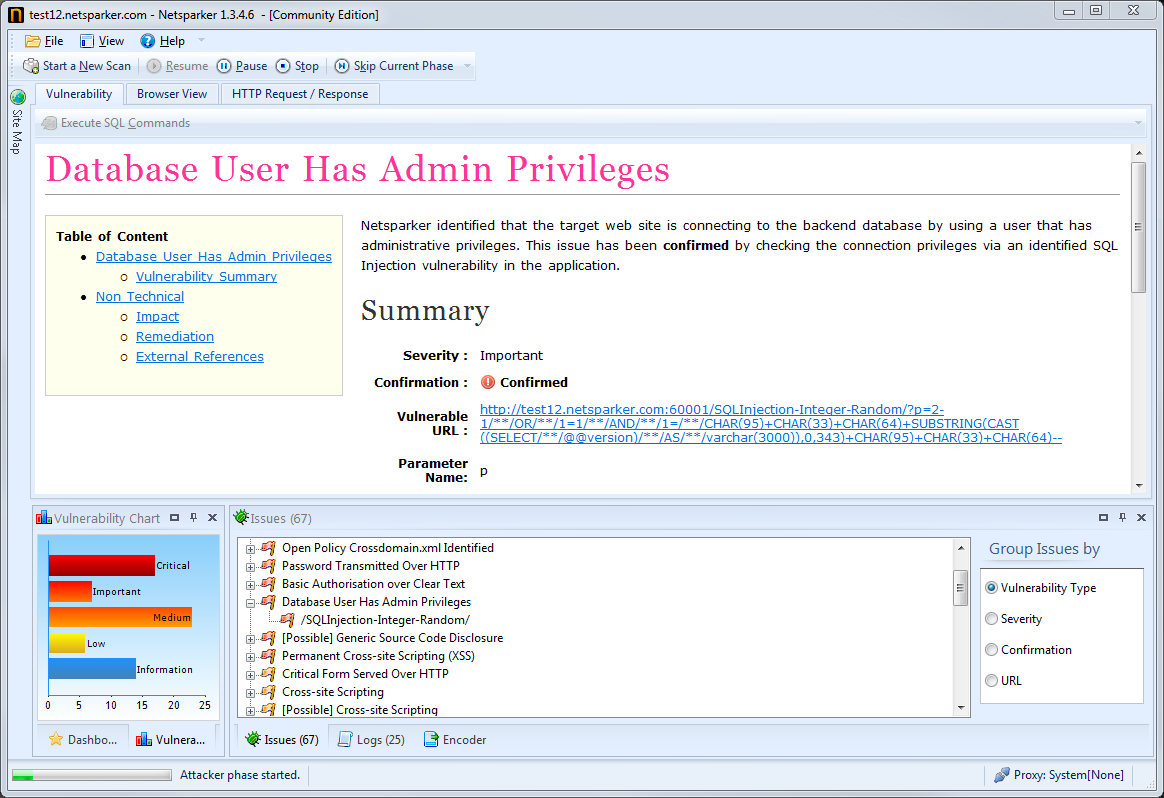
Task: Click the flag icon for Password Transmitted Over HTTP
Action: tap(268, 566)
